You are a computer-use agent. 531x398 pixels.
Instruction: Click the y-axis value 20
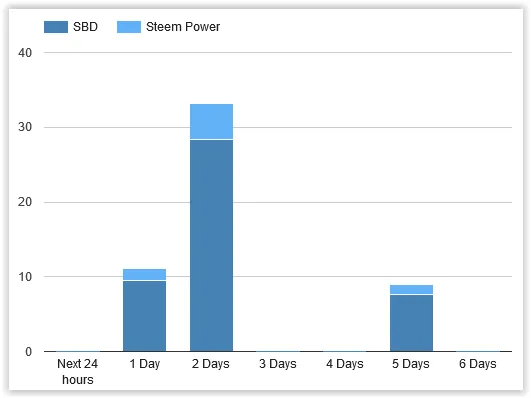25,202
